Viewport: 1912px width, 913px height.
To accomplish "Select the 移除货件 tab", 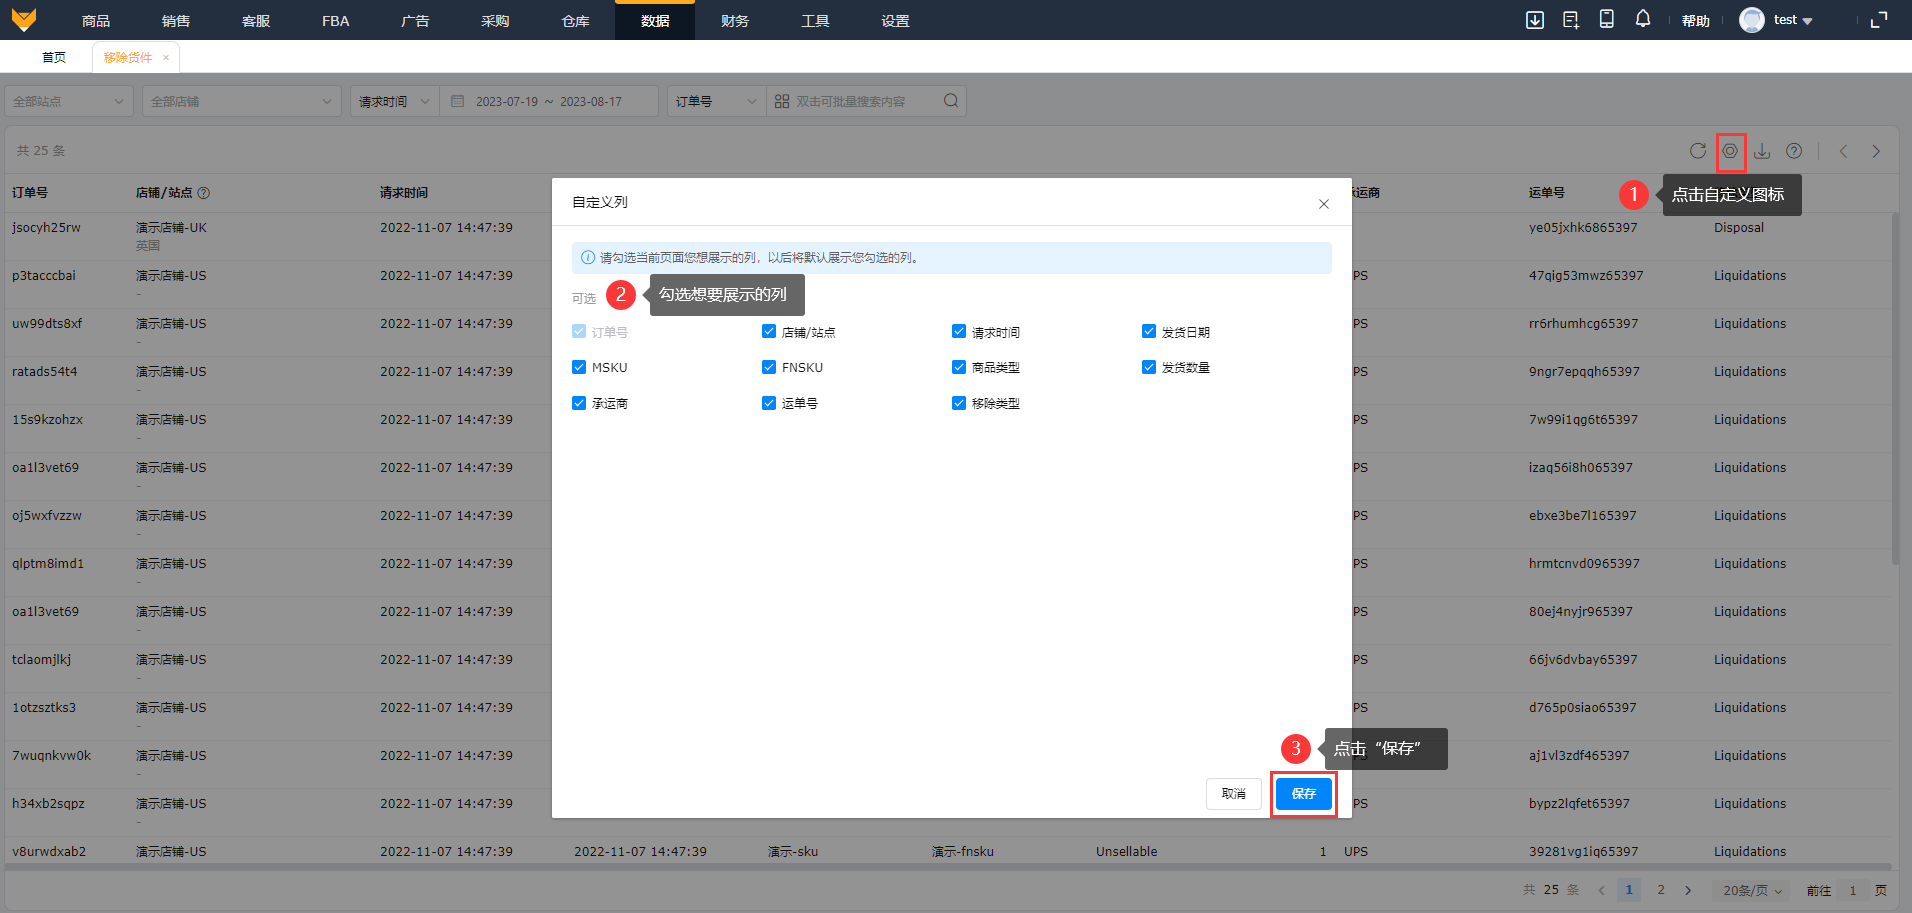I will [x=128, y=57].
